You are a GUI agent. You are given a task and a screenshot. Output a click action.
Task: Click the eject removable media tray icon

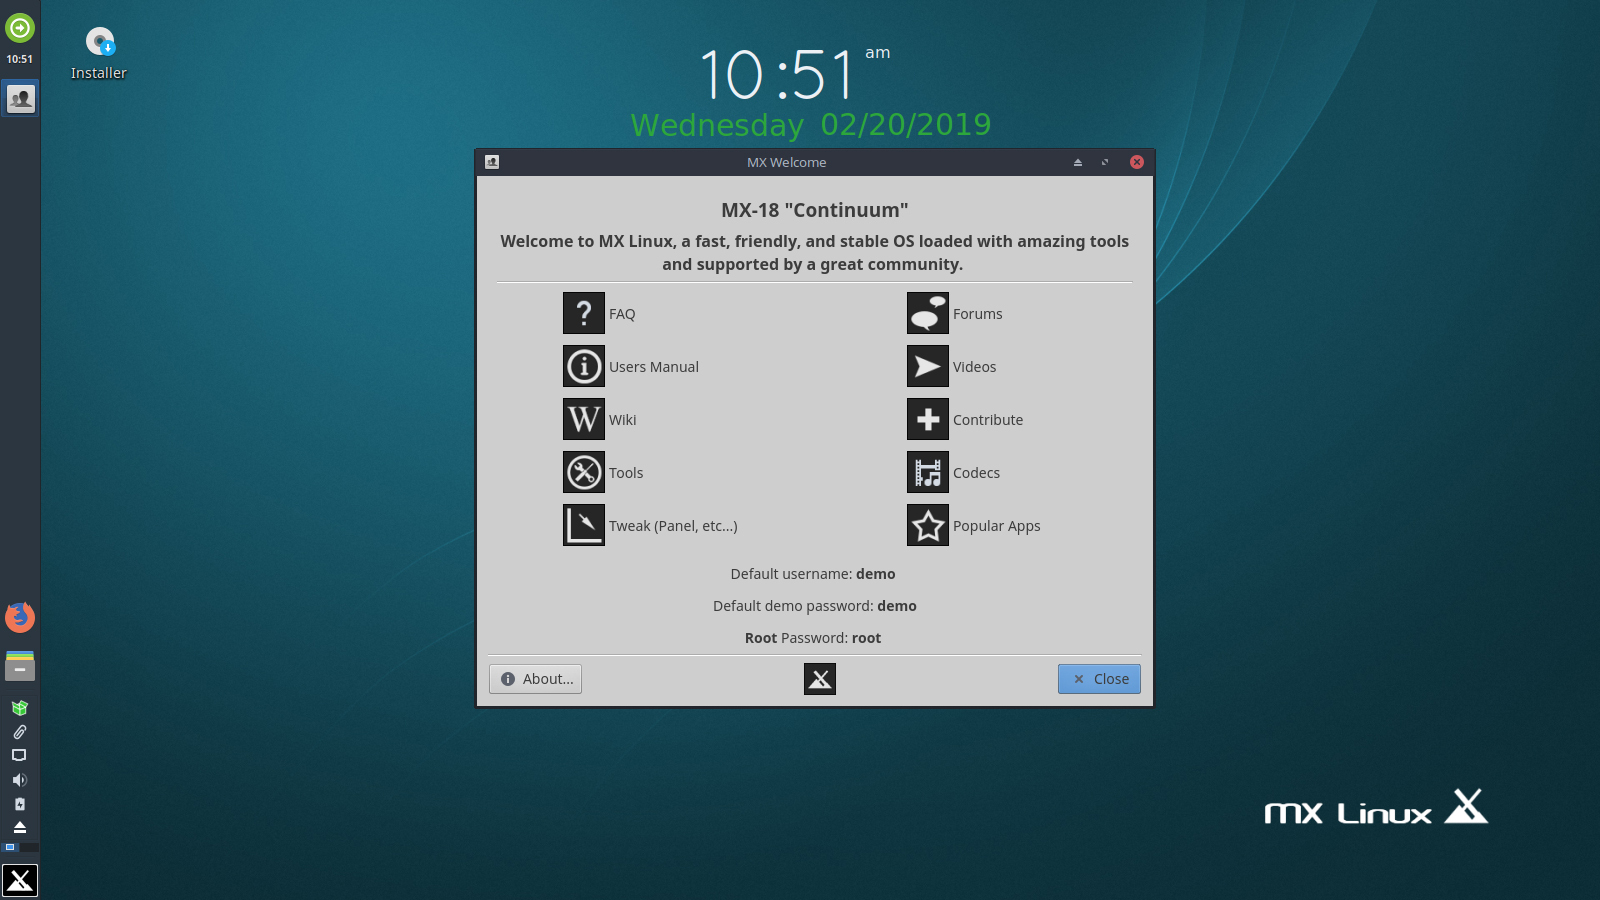[19, 828]
